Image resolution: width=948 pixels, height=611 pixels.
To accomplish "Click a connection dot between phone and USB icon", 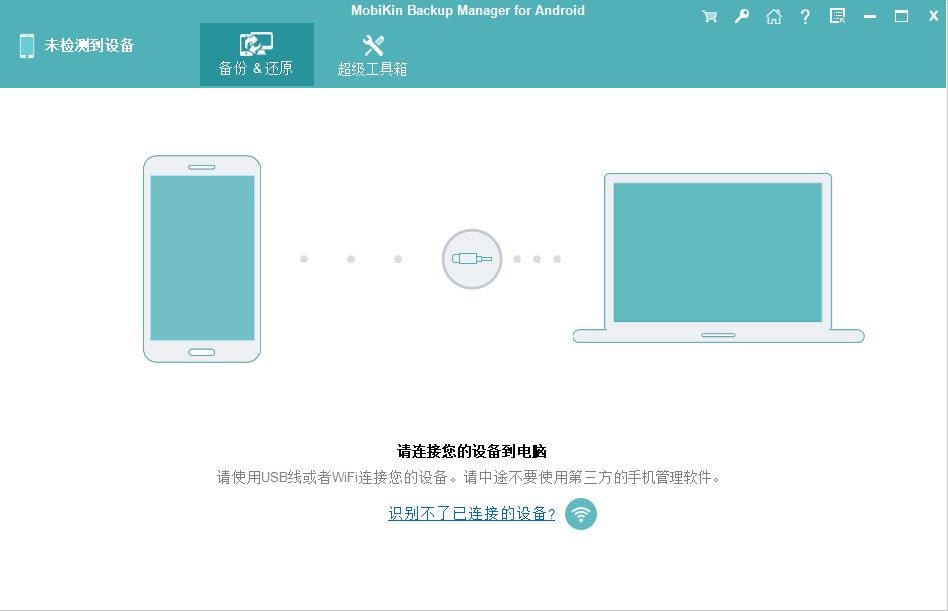I will (x=350, y=258).
